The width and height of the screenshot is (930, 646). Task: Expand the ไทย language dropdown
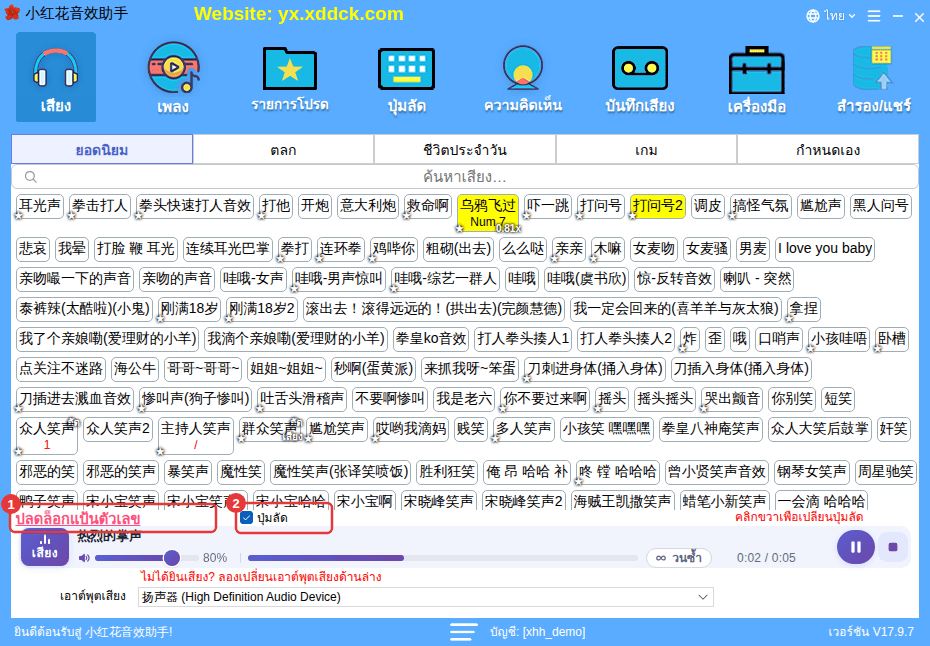coord(830,16)
